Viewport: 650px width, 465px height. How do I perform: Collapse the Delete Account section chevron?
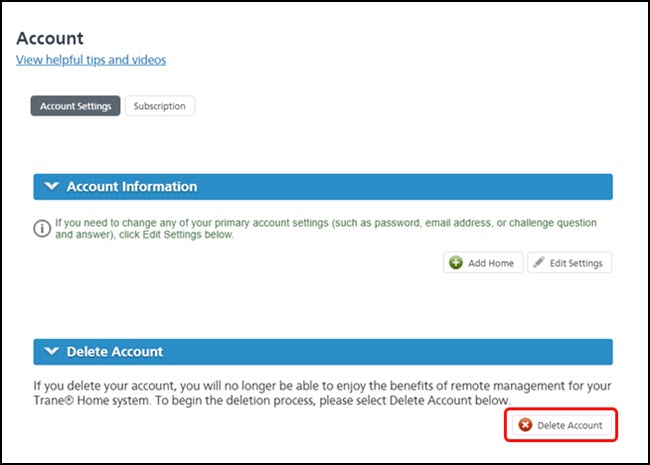click(x=52, y=352)
